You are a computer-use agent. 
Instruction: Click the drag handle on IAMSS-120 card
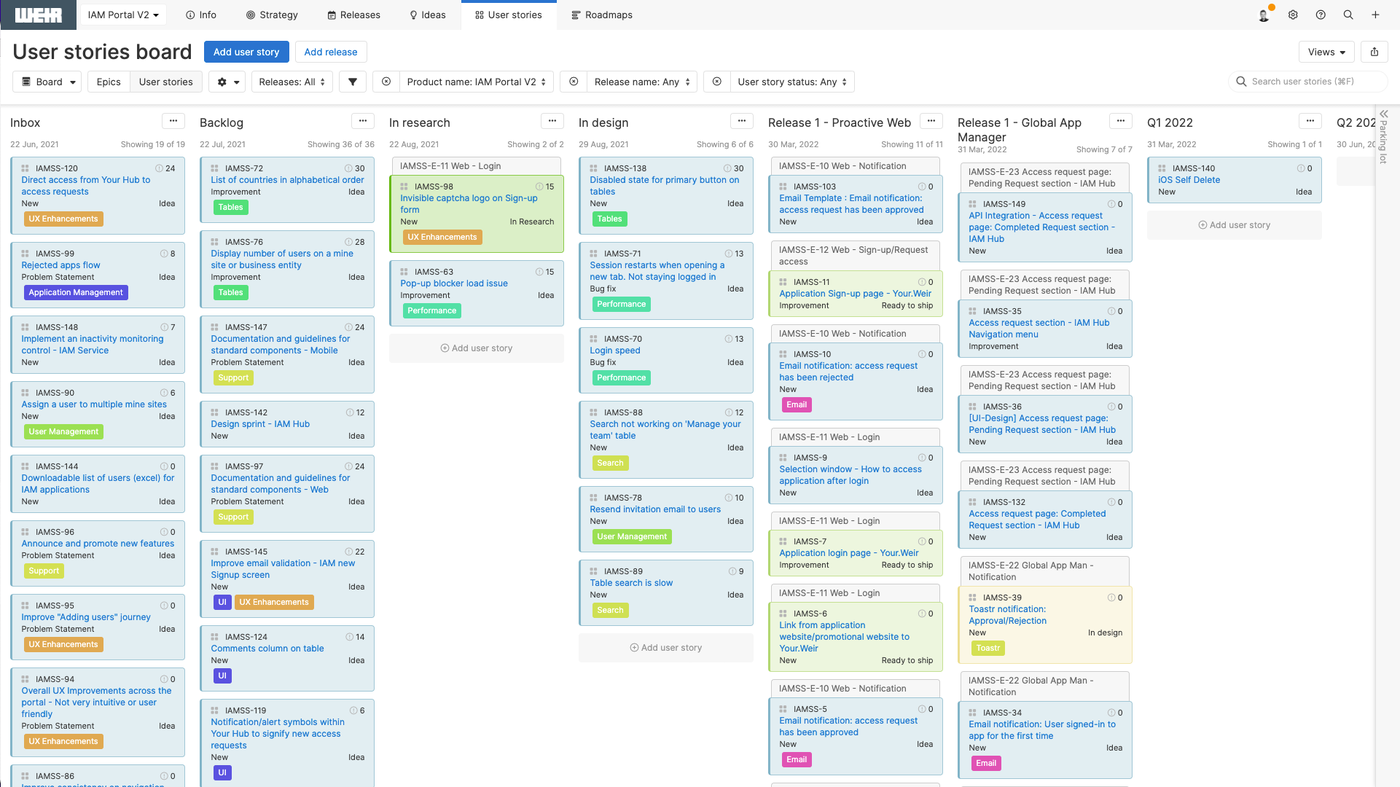25,169
